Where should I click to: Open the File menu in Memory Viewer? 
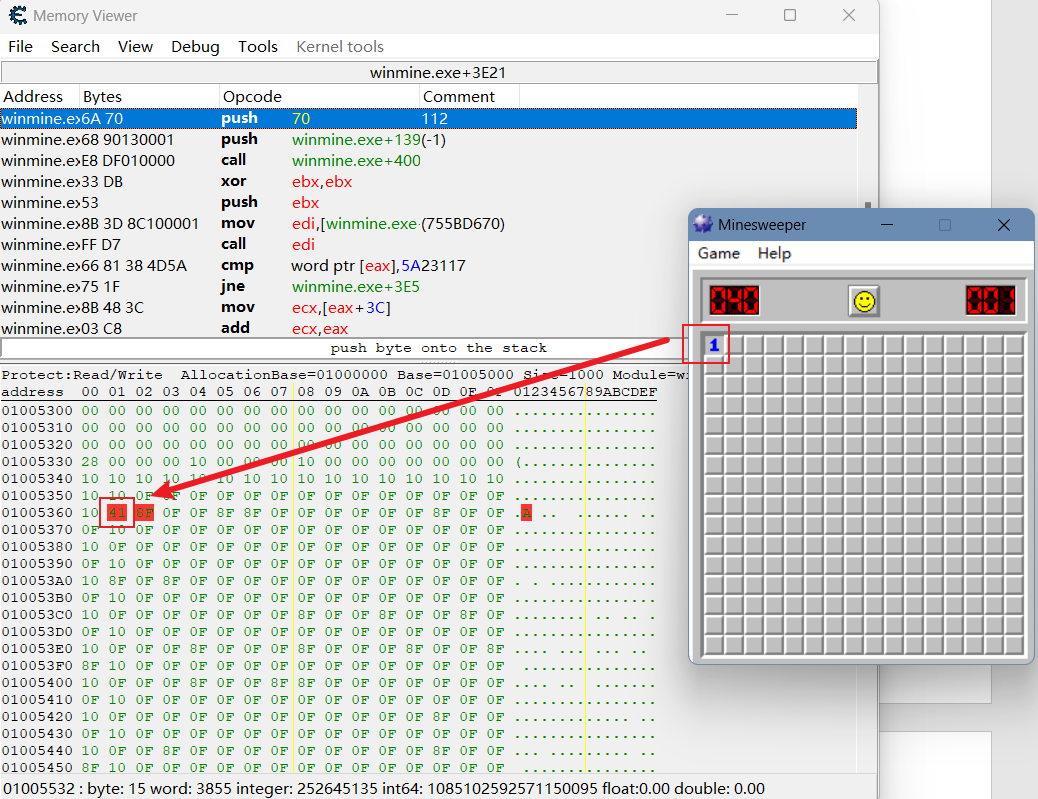20,47
